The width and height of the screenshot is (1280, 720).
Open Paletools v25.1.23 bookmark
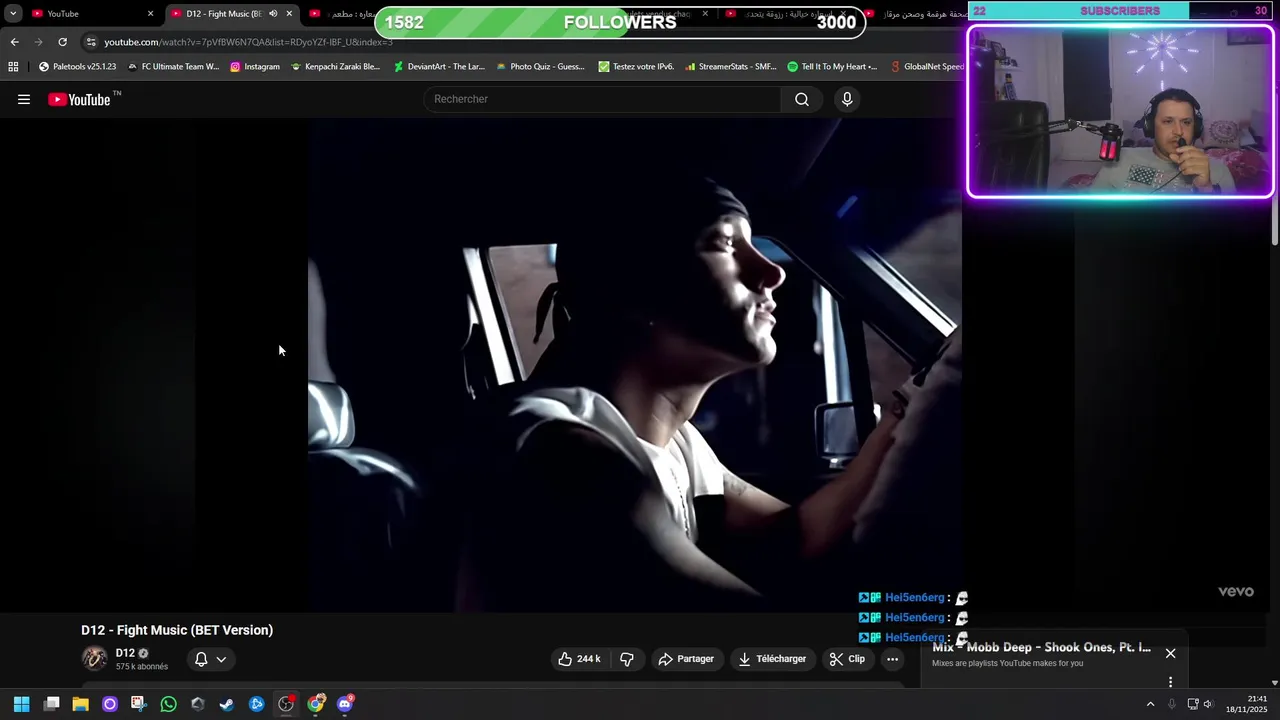(77, 67)
